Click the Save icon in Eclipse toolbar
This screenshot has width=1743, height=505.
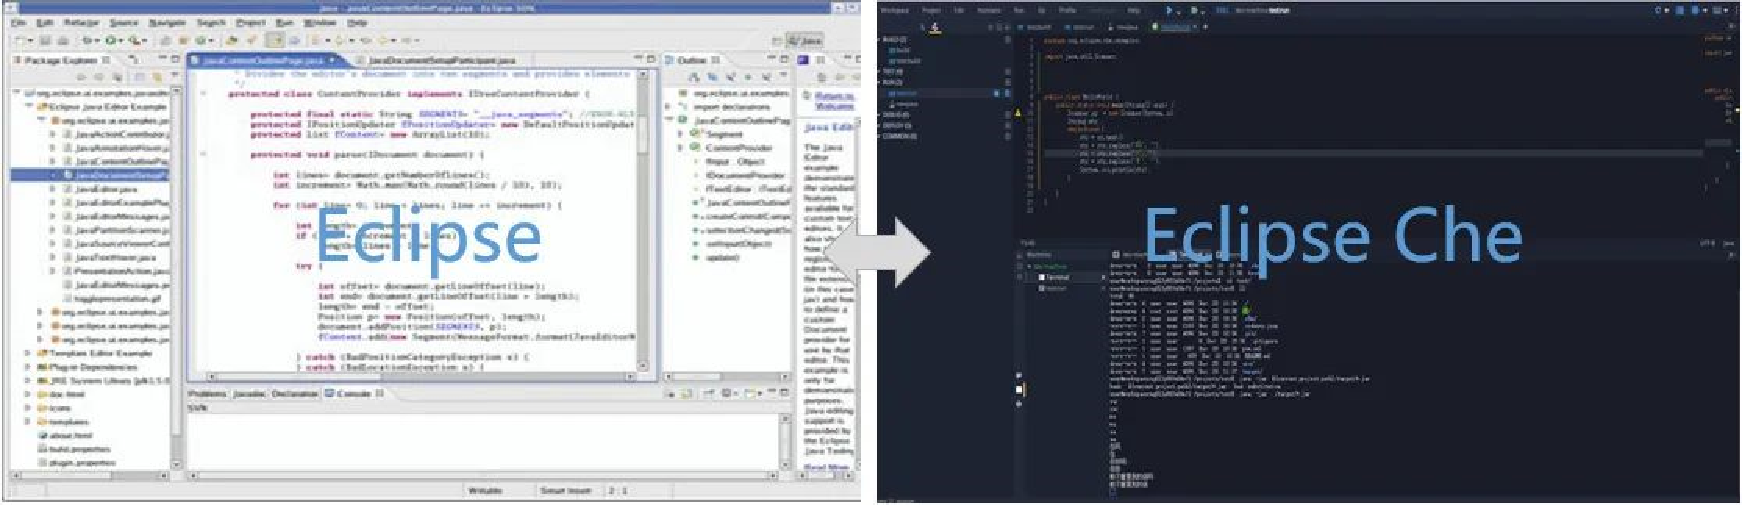[47, 40]
